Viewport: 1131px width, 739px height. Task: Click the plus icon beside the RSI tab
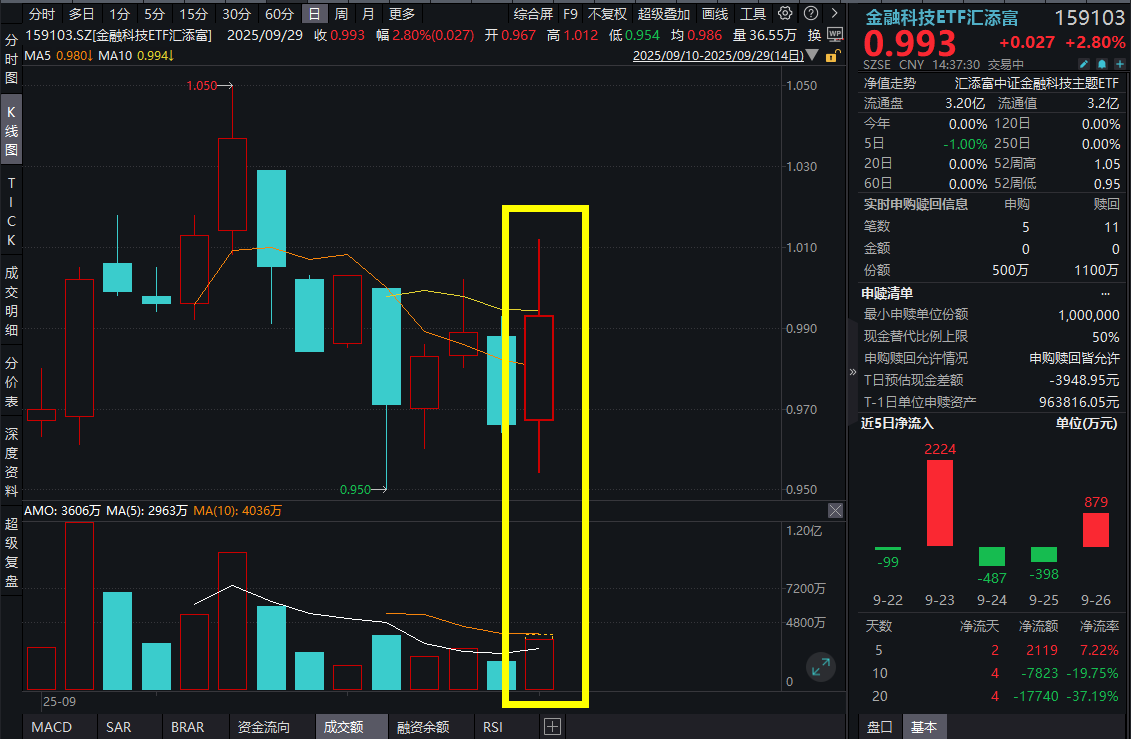pos(552,727)
